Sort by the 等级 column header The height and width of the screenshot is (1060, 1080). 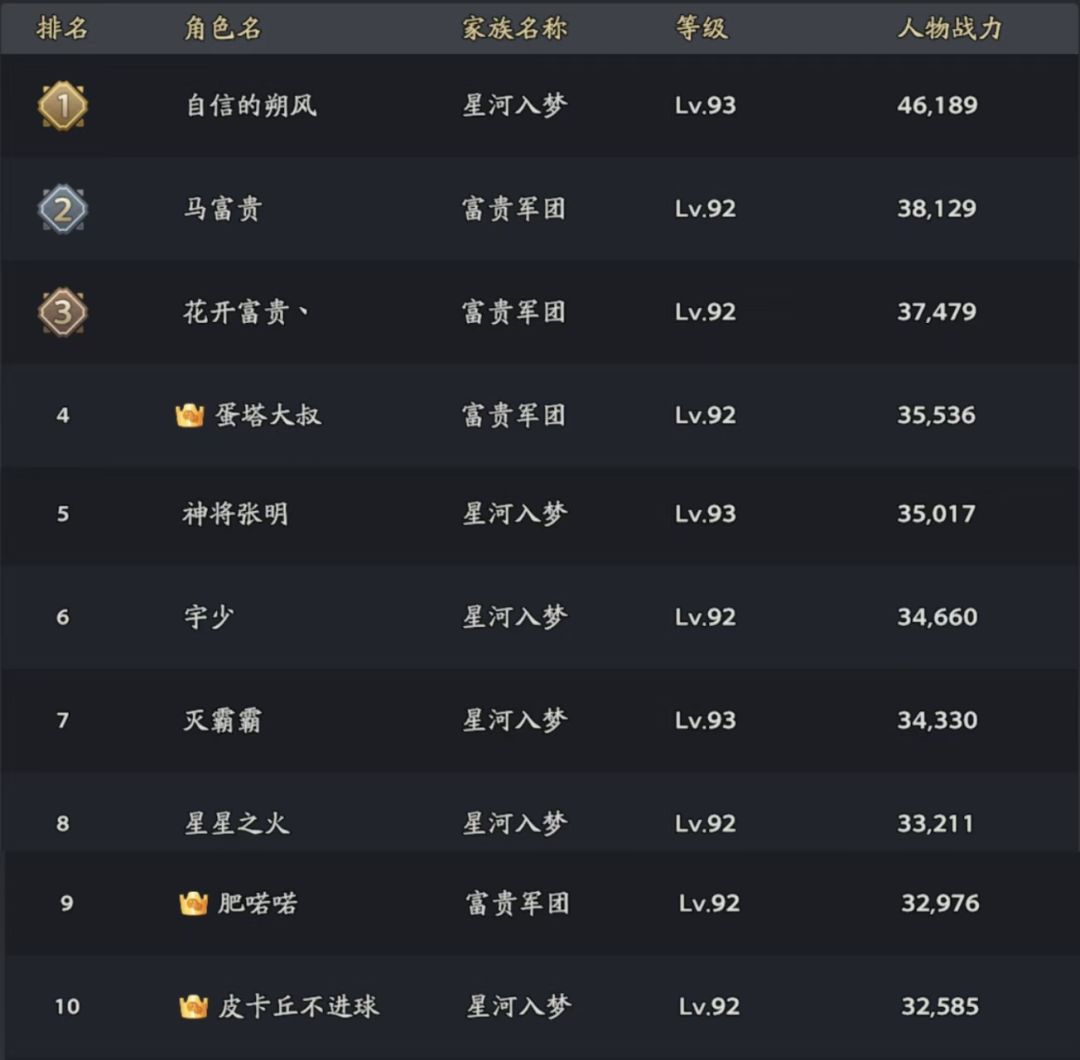tap(701, 29)
